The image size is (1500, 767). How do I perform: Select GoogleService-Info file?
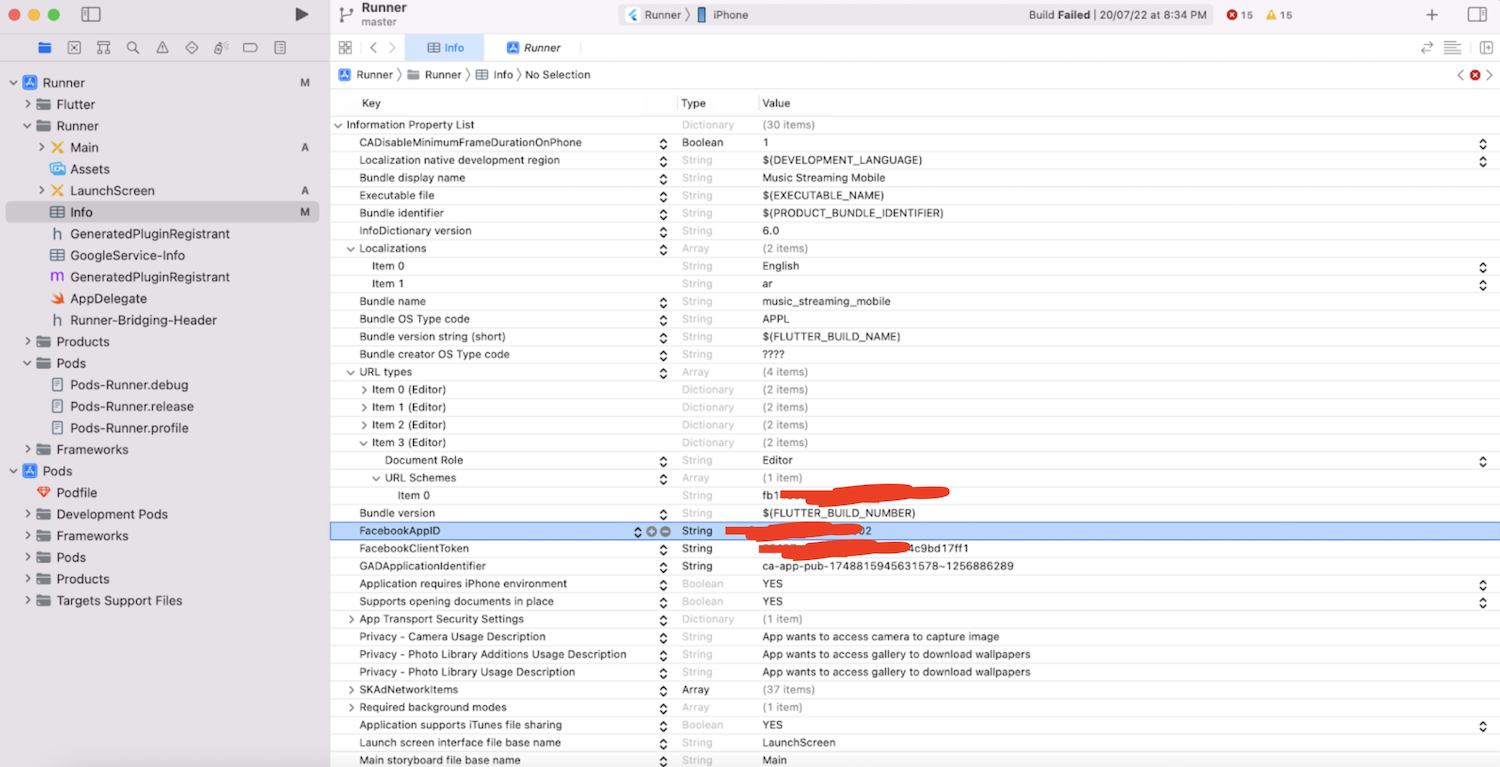click(x=127, y=255)
